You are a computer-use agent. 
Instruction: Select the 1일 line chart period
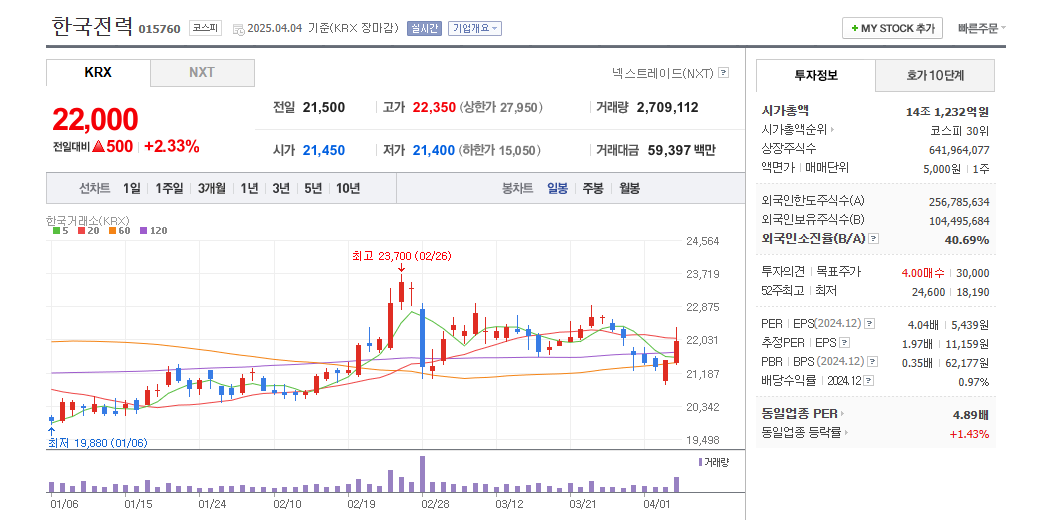pyautogui.click(x=131, y=188)
